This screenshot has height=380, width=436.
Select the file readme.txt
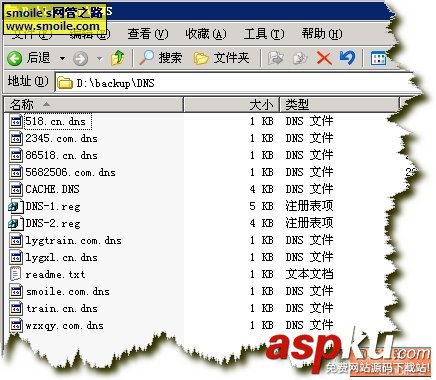(x=55, y=274)
